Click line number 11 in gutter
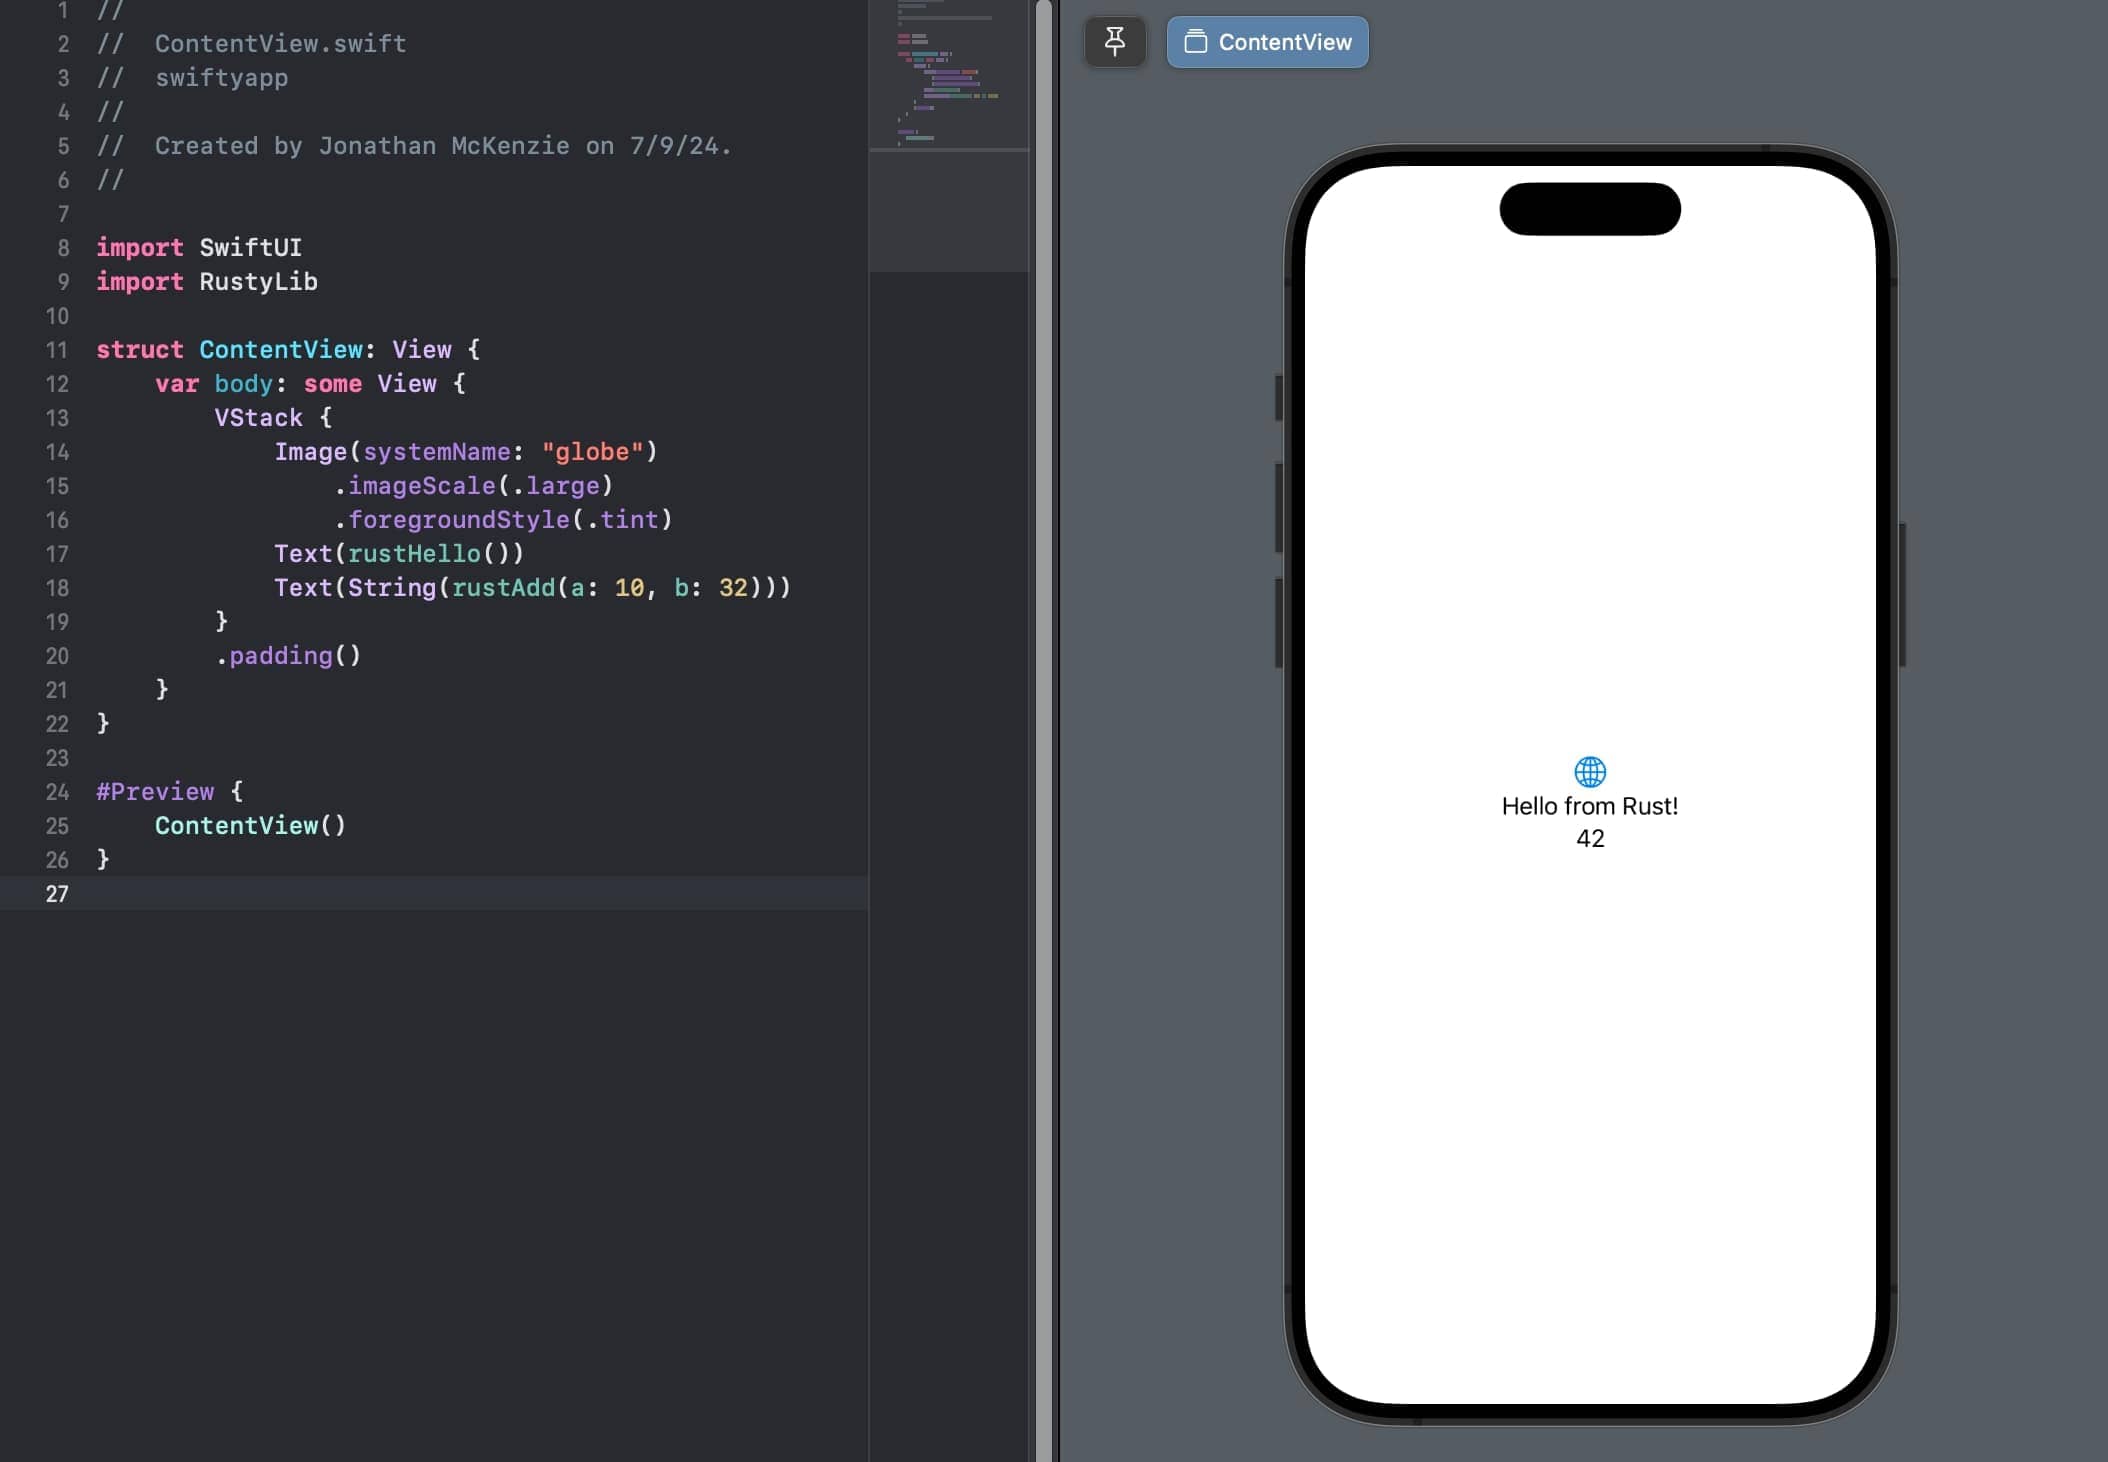The image size is (2108, 1462). (57, 350)
